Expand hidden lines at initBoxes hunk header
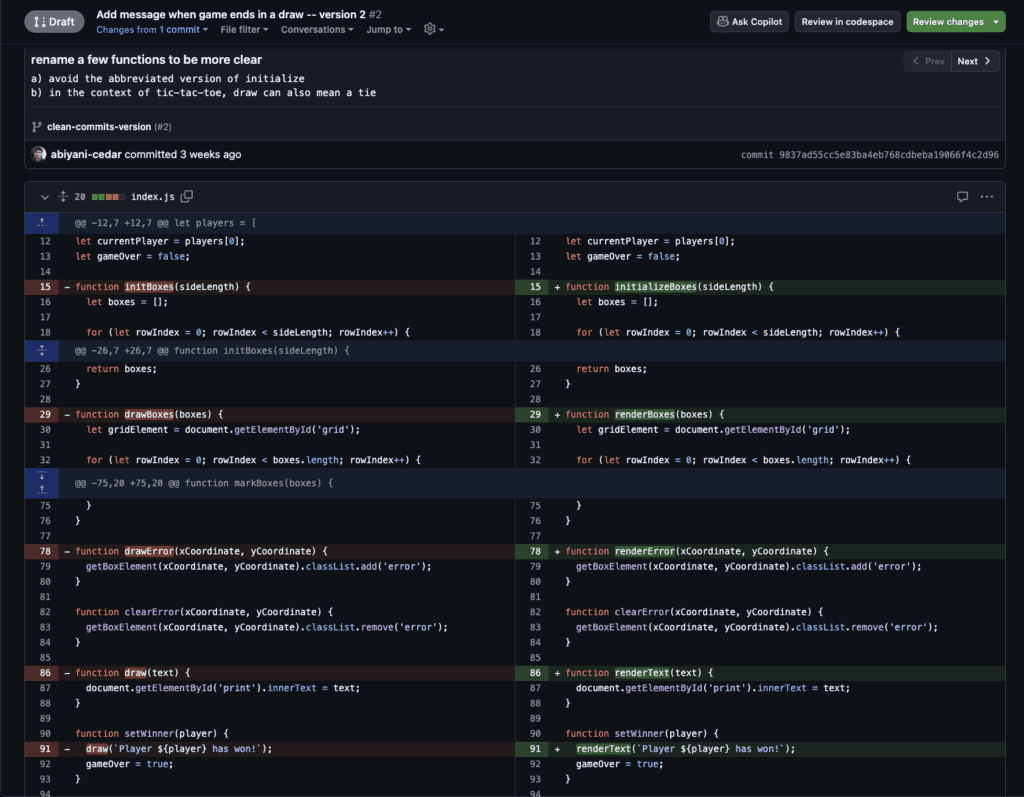Viewport: 1024px width, 797px height. (42, 351)
